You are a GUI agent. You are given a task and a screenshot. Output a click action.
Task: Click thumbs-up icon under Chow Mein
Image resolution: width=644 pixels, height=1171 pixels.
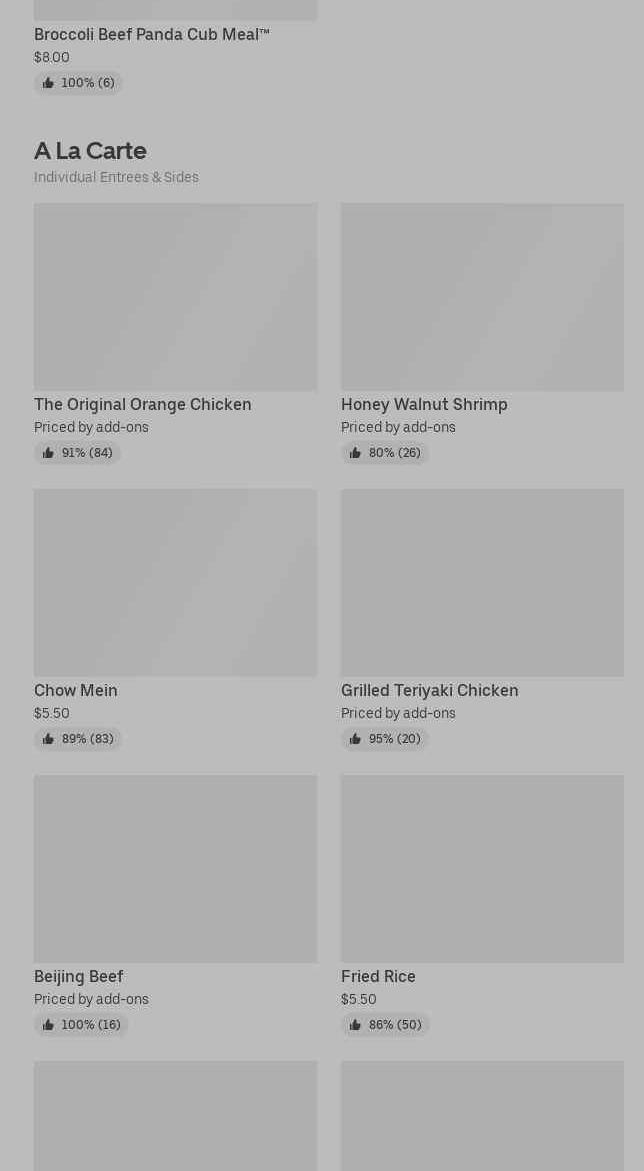tap(49, 739)
